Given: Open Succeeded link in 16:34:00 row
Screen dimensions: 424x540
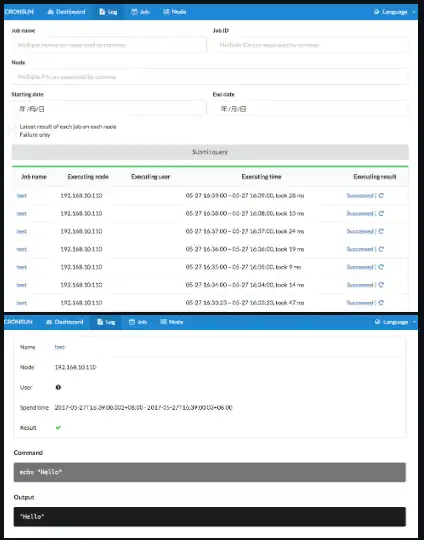Looking at the screenshot, I should point(360,285).
